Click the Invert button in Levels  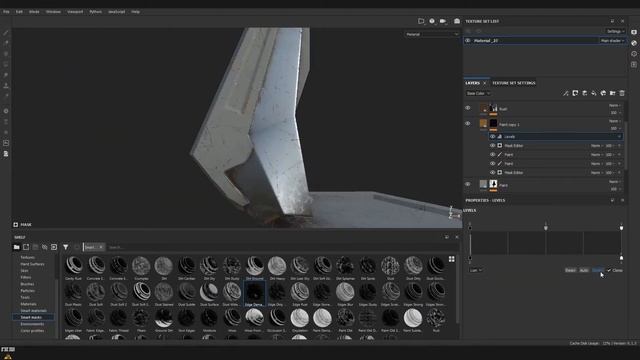[x=598, y=270]
